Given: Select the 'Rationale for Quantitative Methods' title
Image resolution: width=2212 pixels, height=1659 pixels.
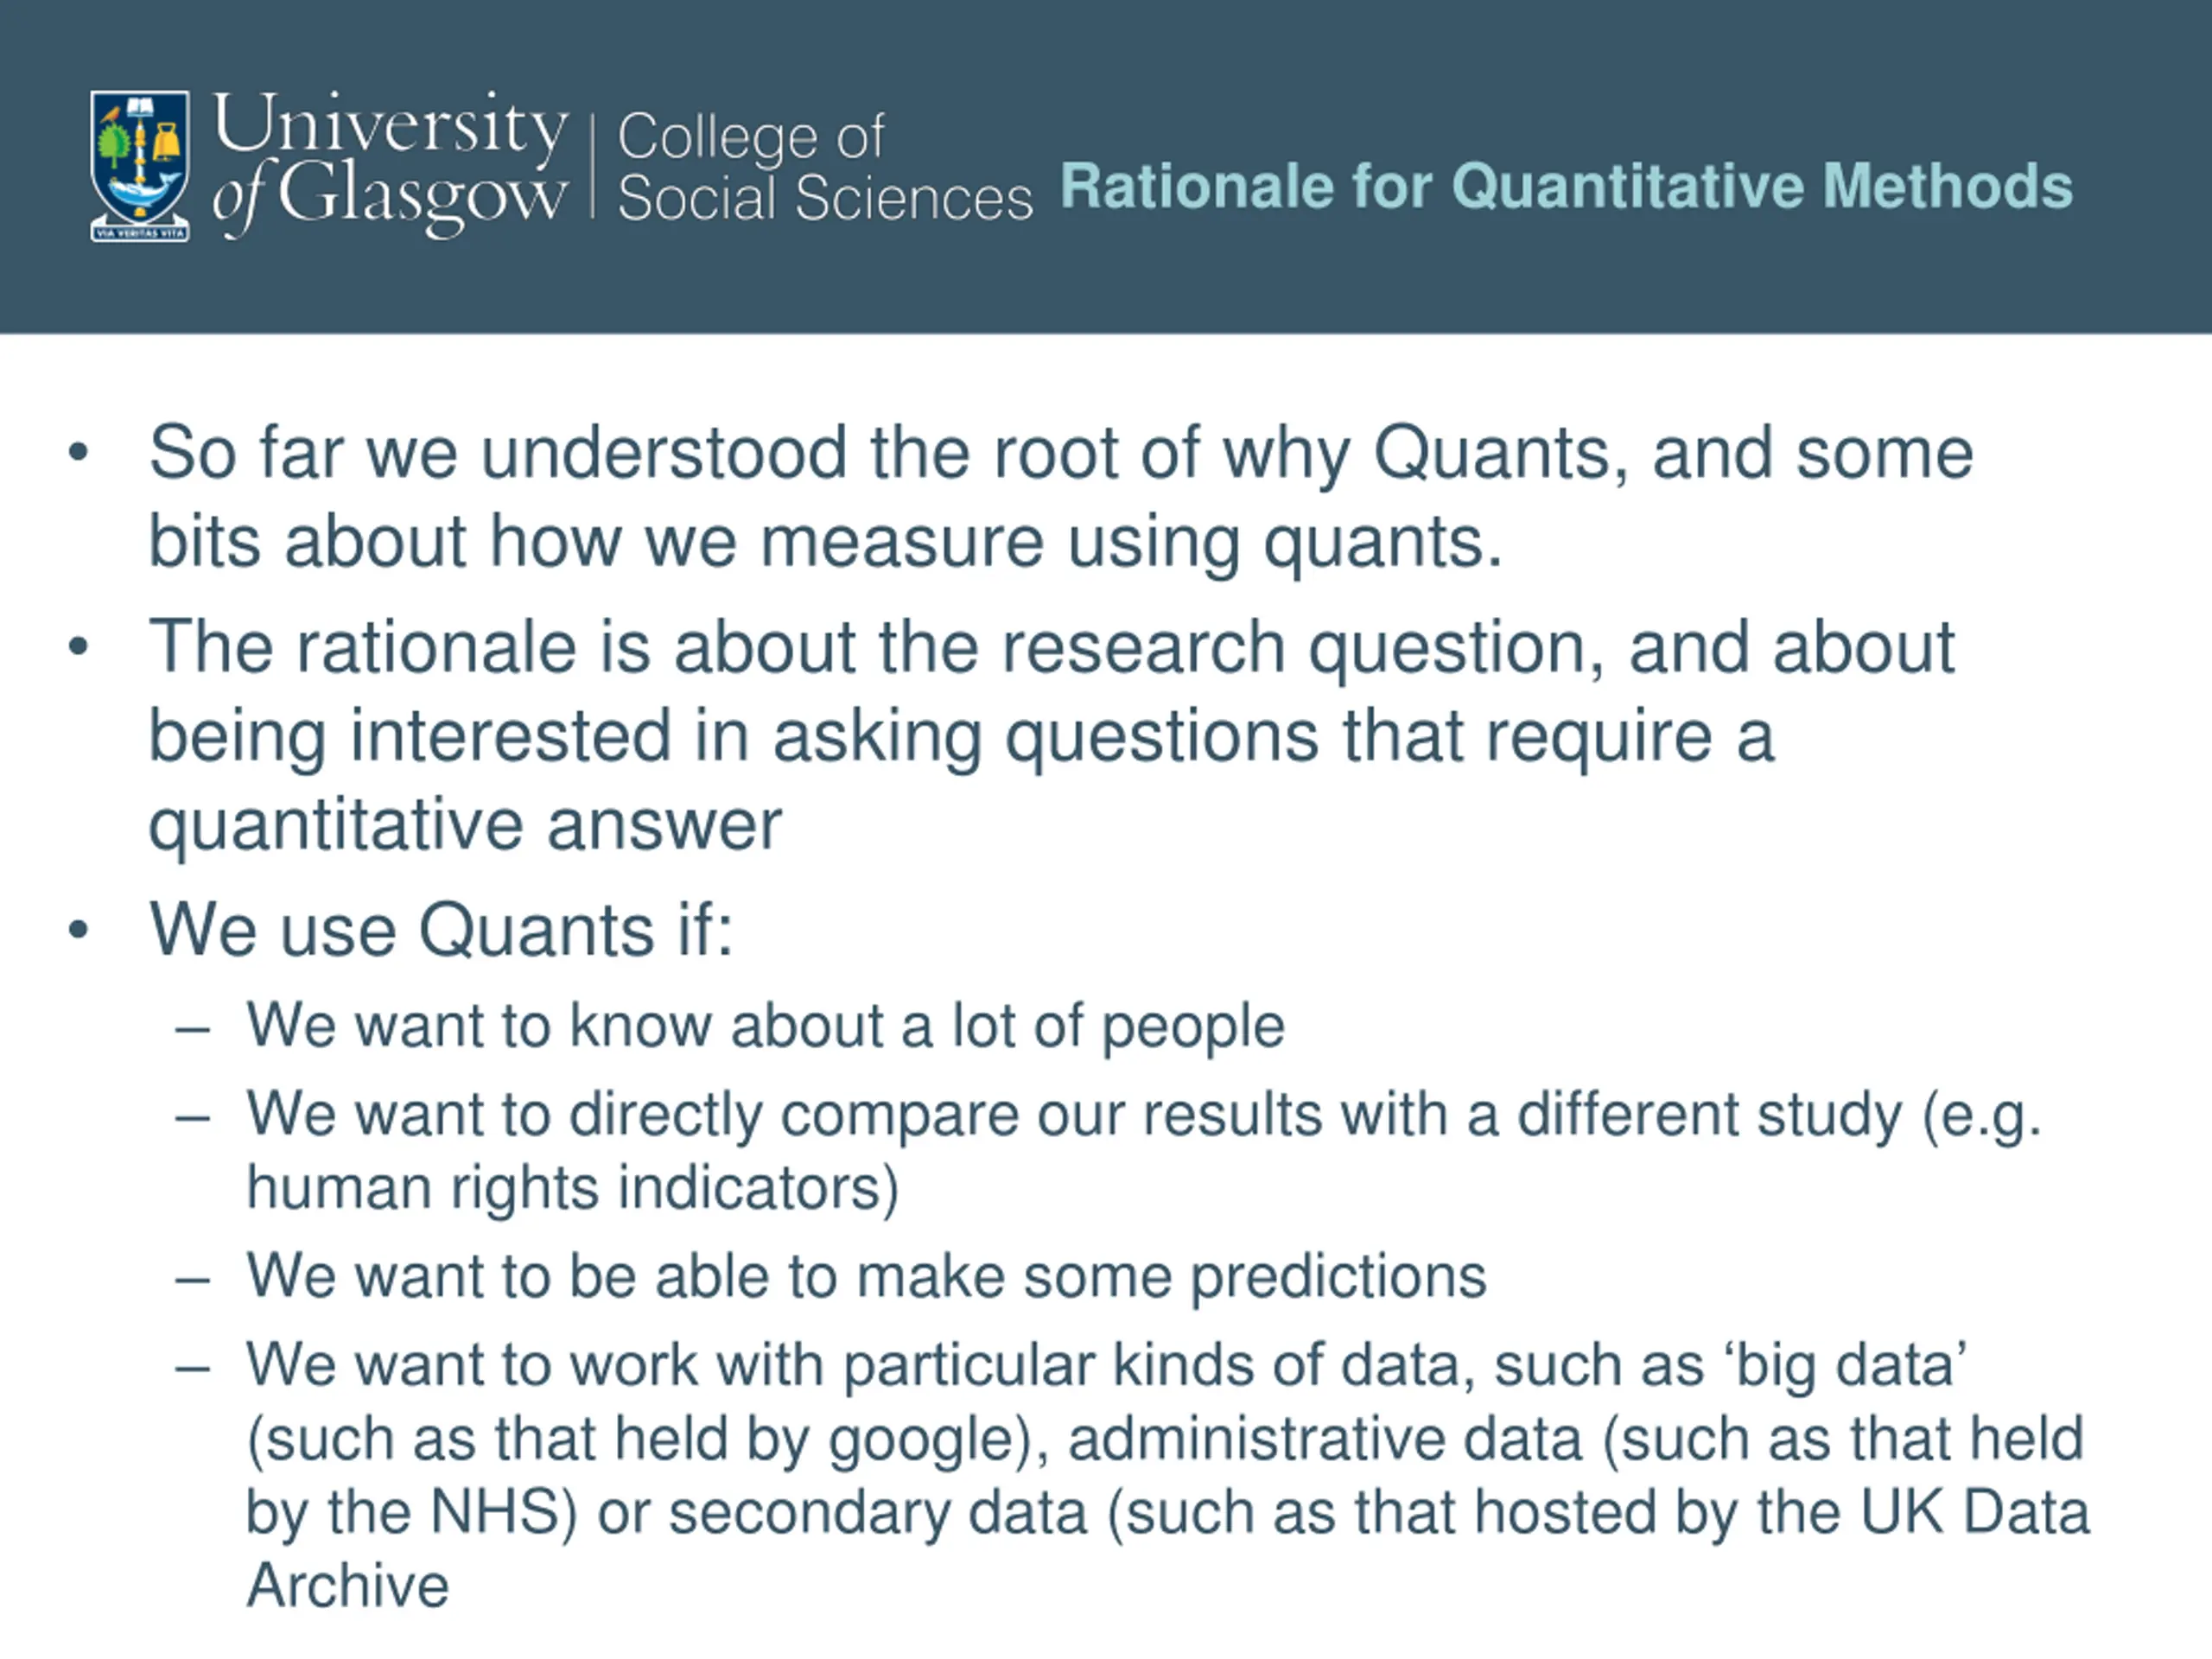Looking at the screenshot, I should click(1566, 186).
